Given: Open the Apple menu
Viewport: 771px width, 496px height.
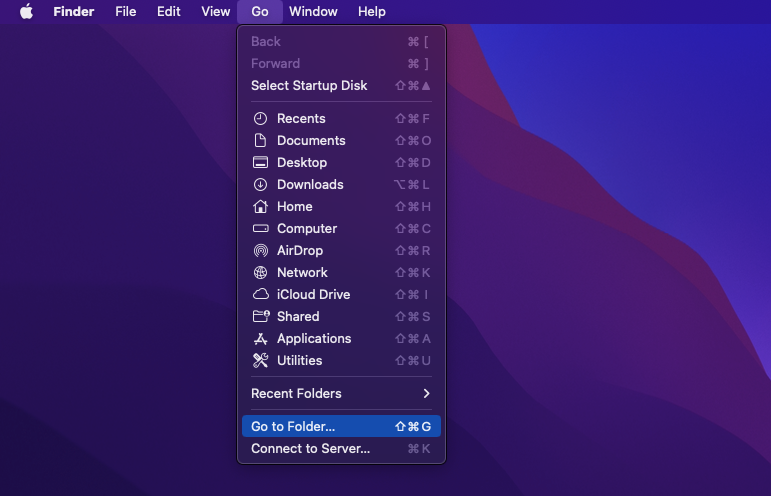Looking at the screenshot, I should point(26,12).
